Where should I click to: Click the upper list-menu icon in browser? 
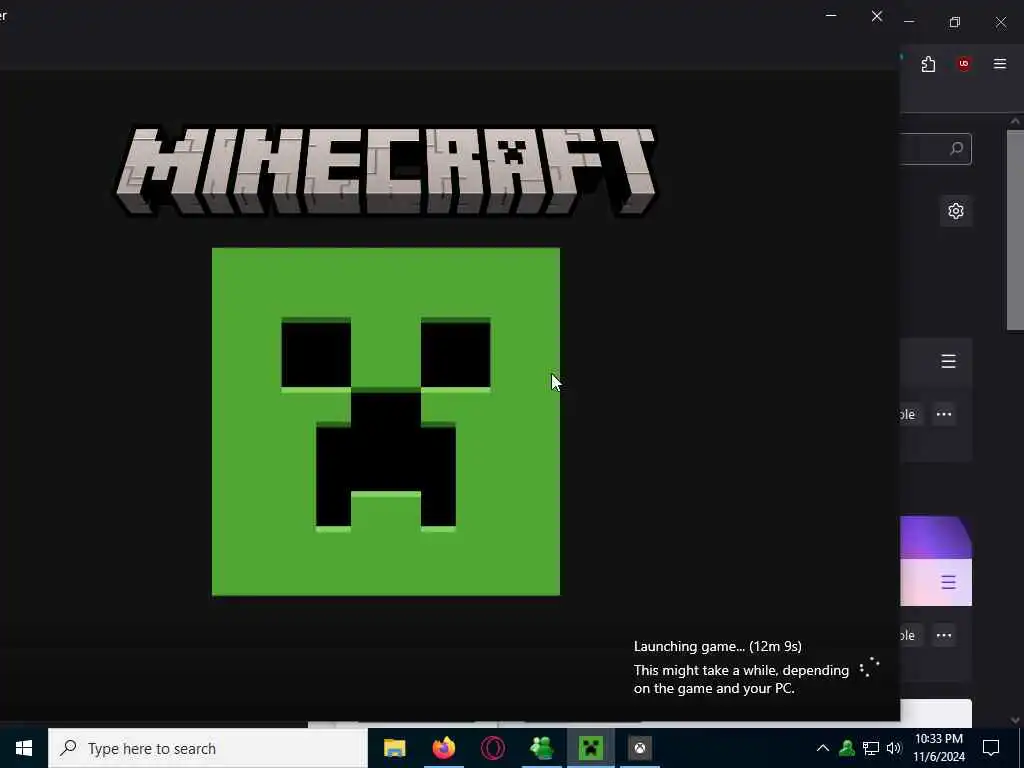coord(948,361)
